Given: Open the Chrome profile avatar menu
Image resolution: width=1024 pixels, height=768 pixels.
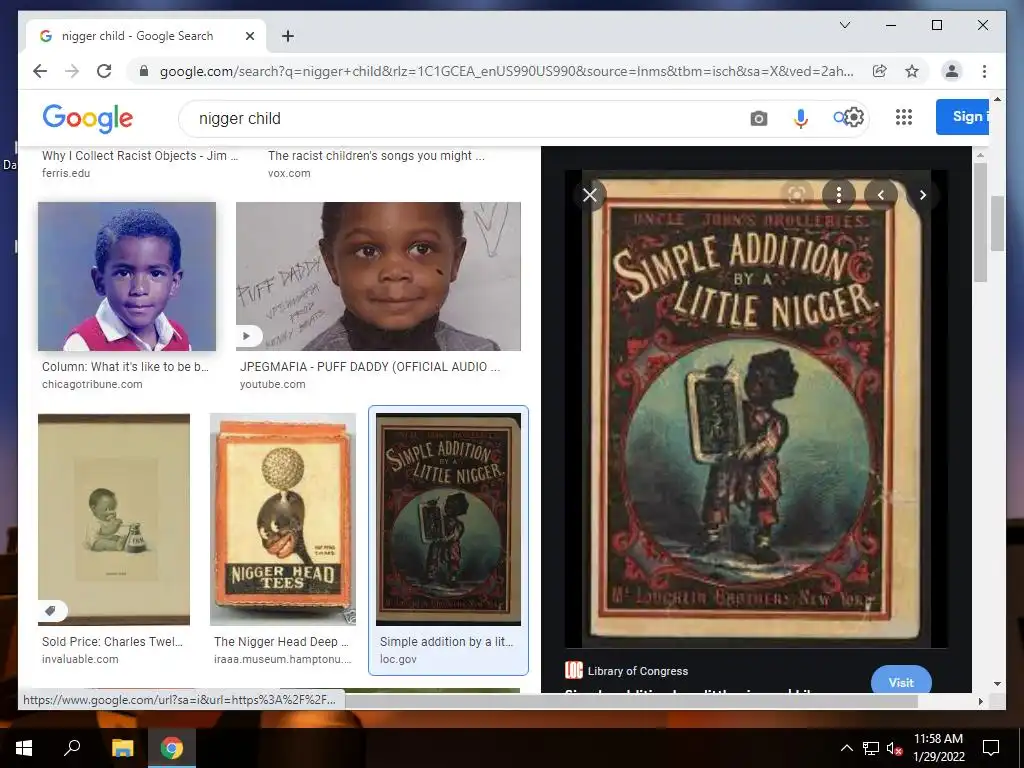Looking at the screenshot, I should 952,71.
